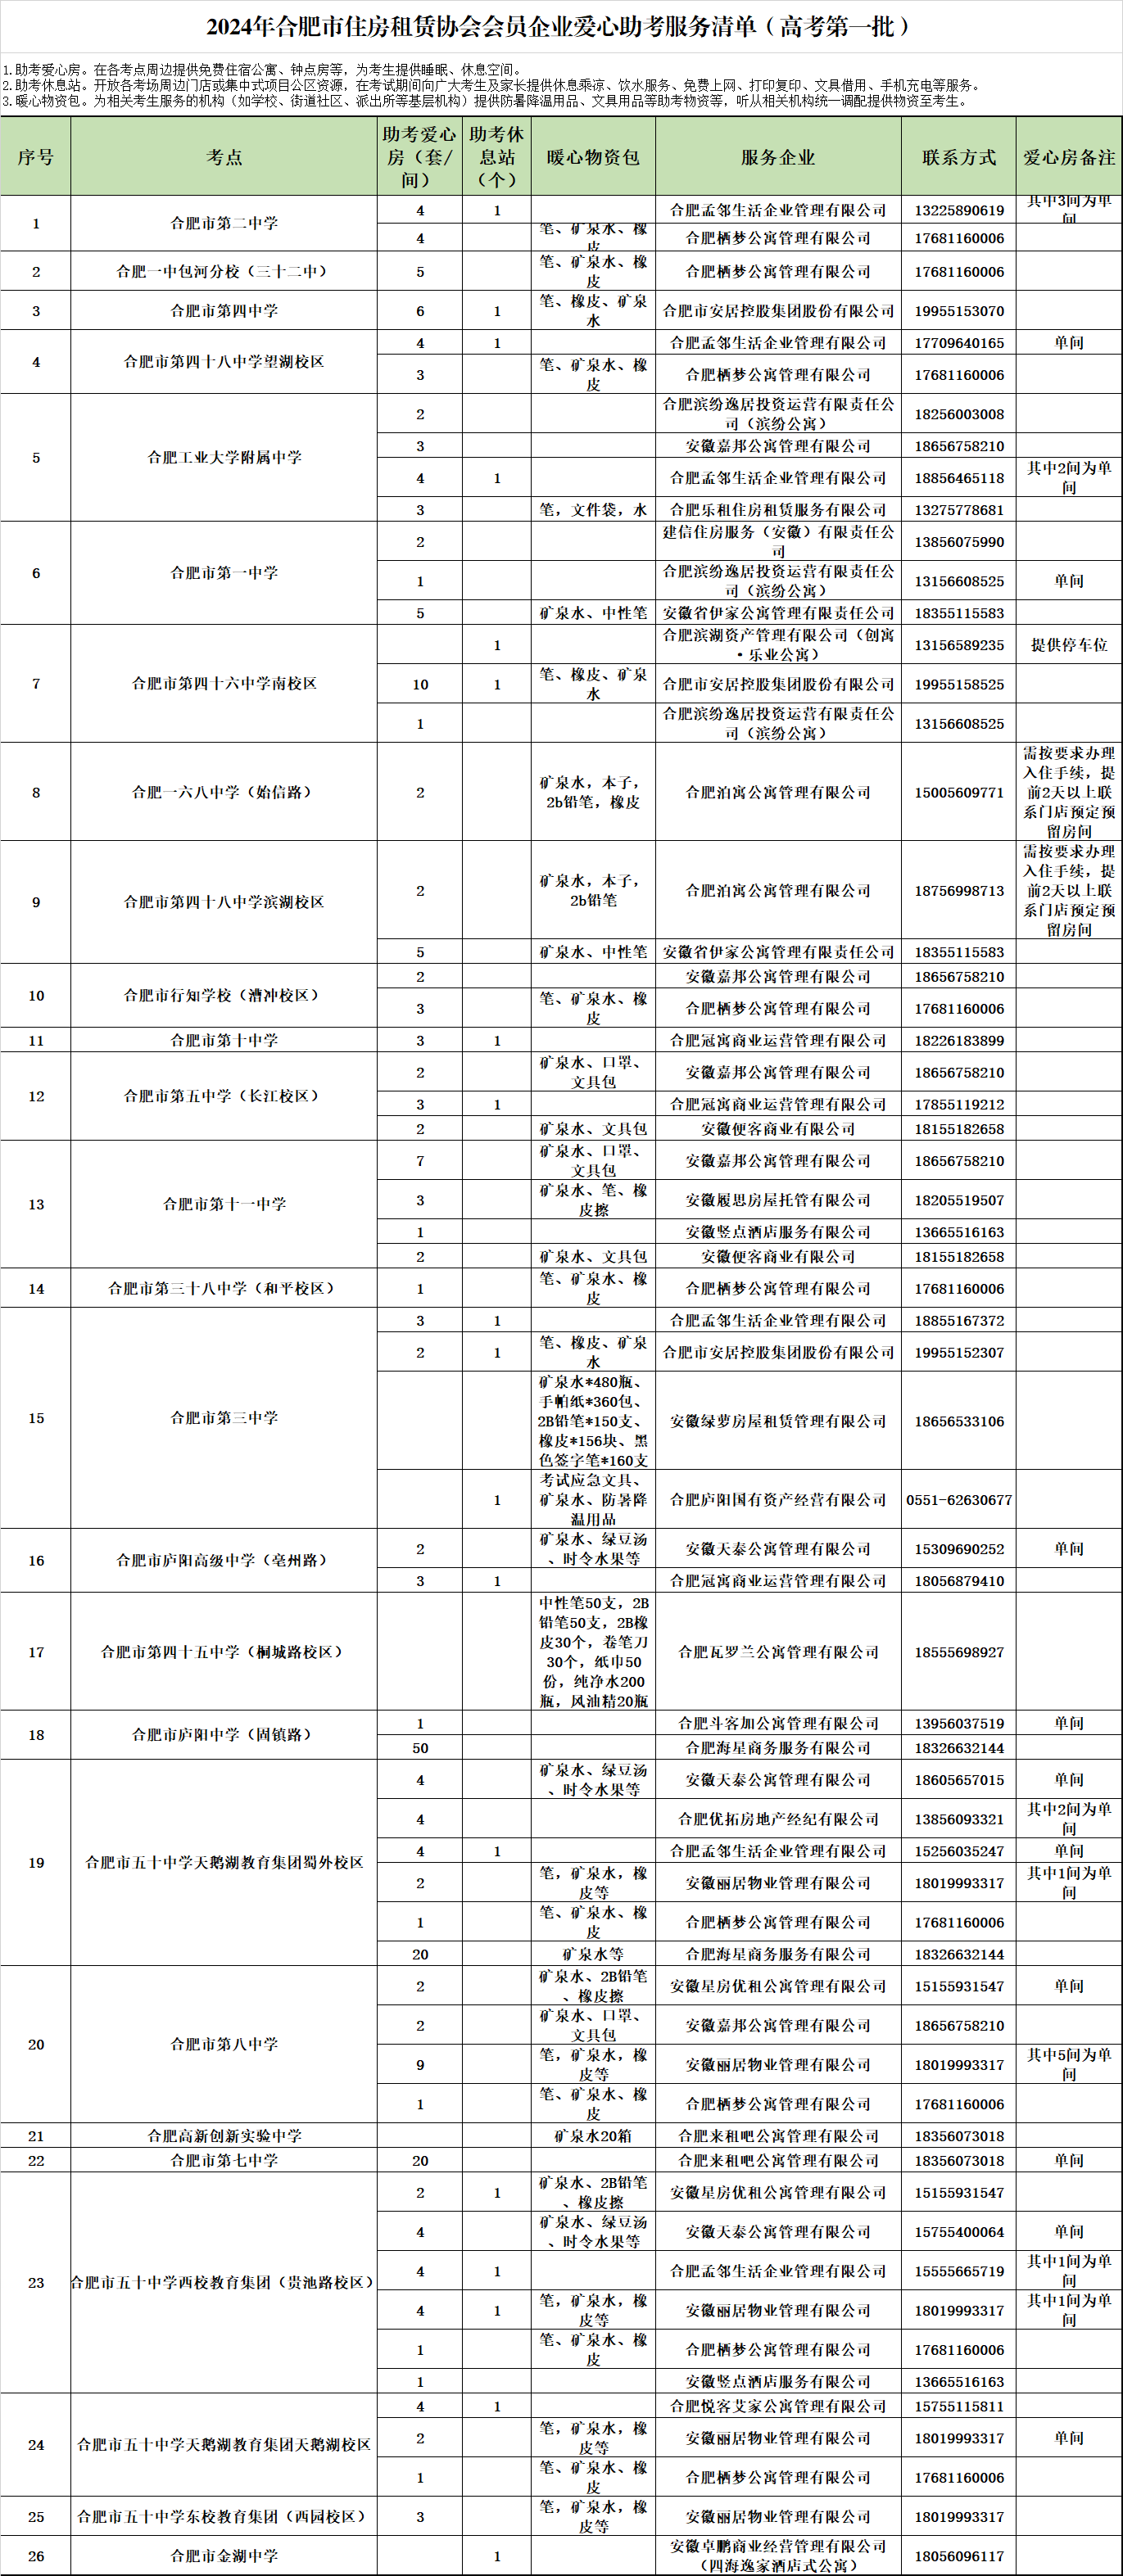Click the cell 合肥市第七中学
This screenshot has width=1123, height=2576.
click(x=224, y=2160)
